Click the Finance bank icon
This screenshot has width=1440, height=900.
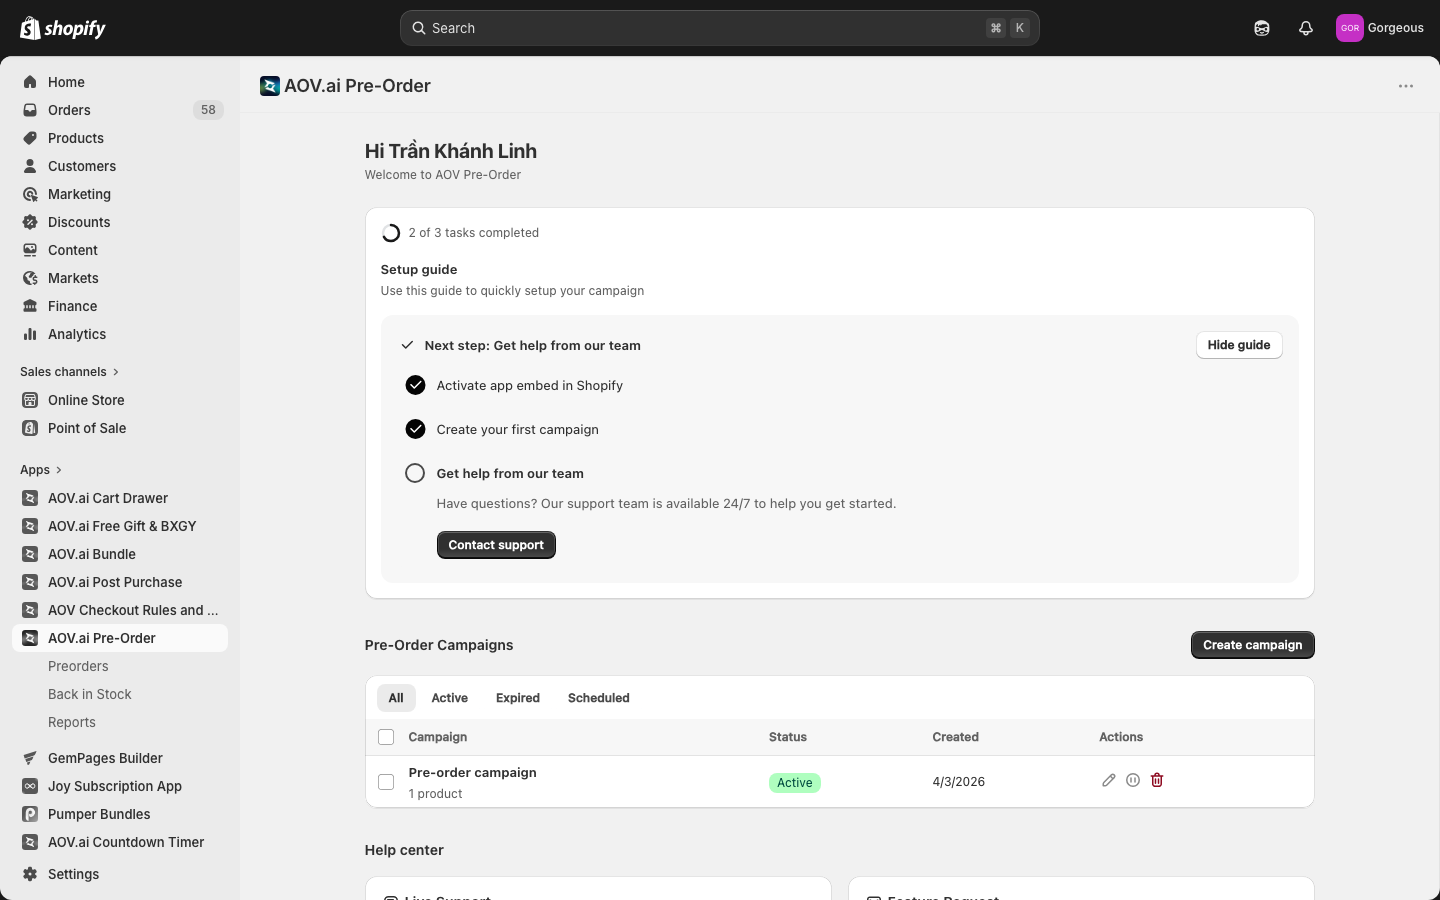tap(30, 306)
